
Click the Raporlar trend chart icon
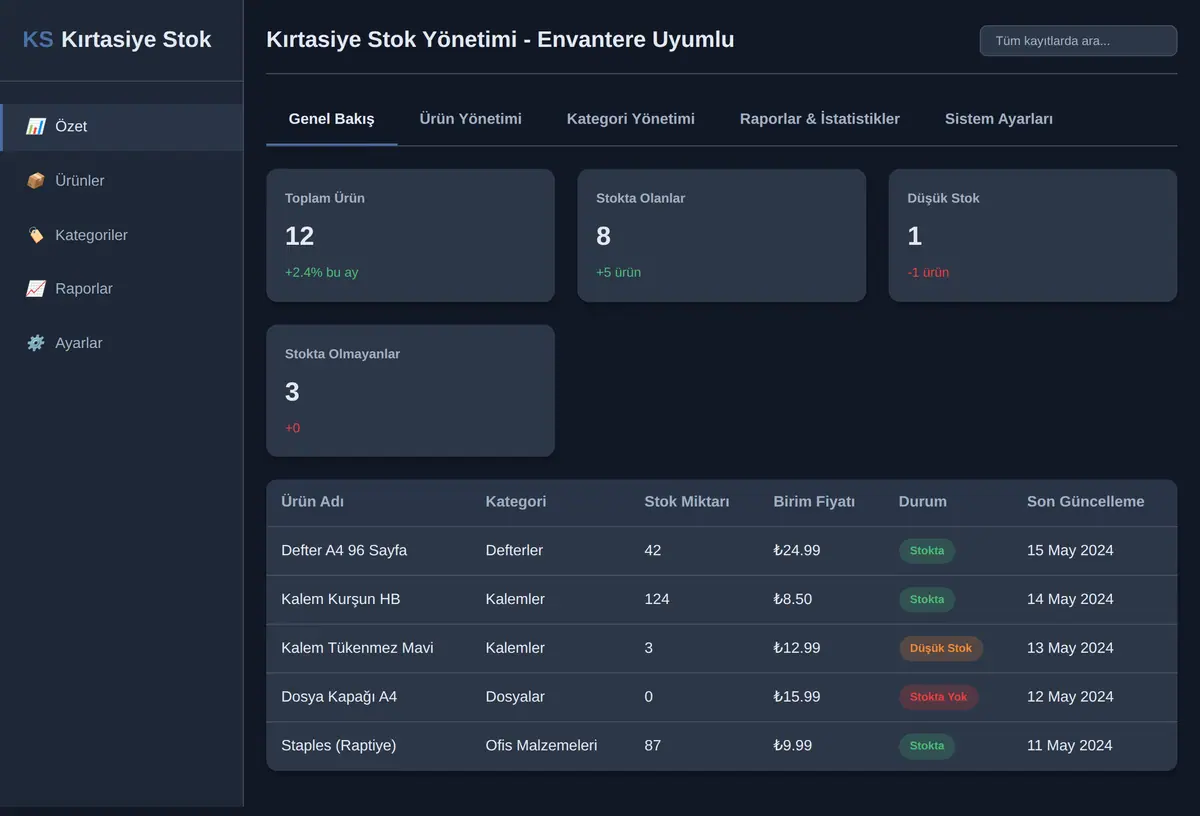pos(36,289)
